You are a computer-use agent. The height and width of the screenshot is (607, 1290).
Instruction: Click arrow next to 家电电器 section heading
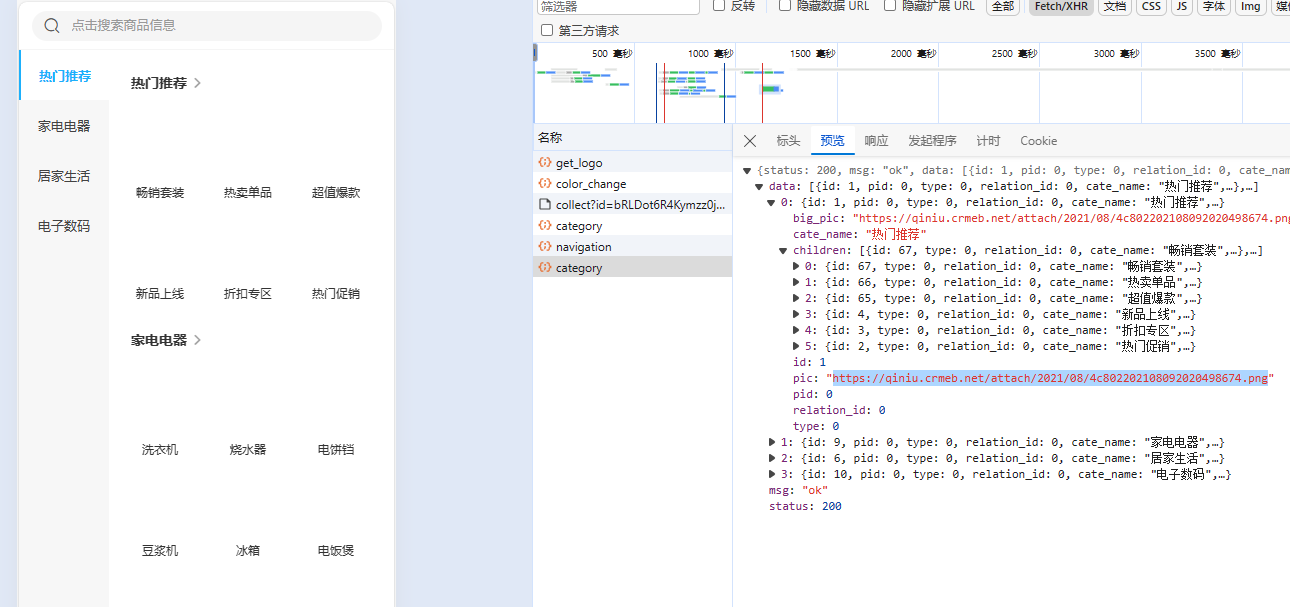(197, 340)
